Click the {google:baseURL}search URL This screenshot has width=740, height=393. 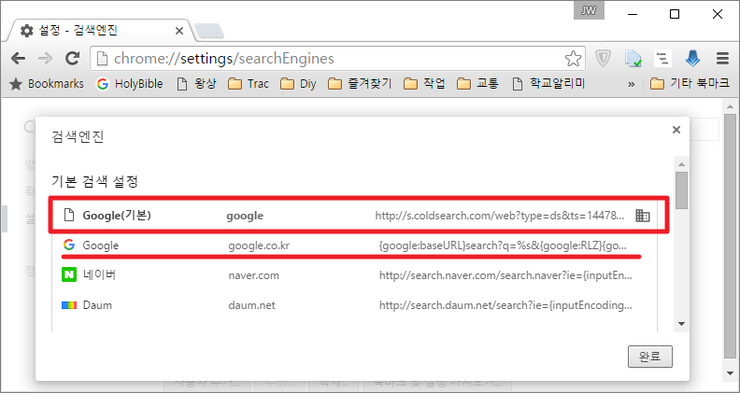click(x=503, y=246)
